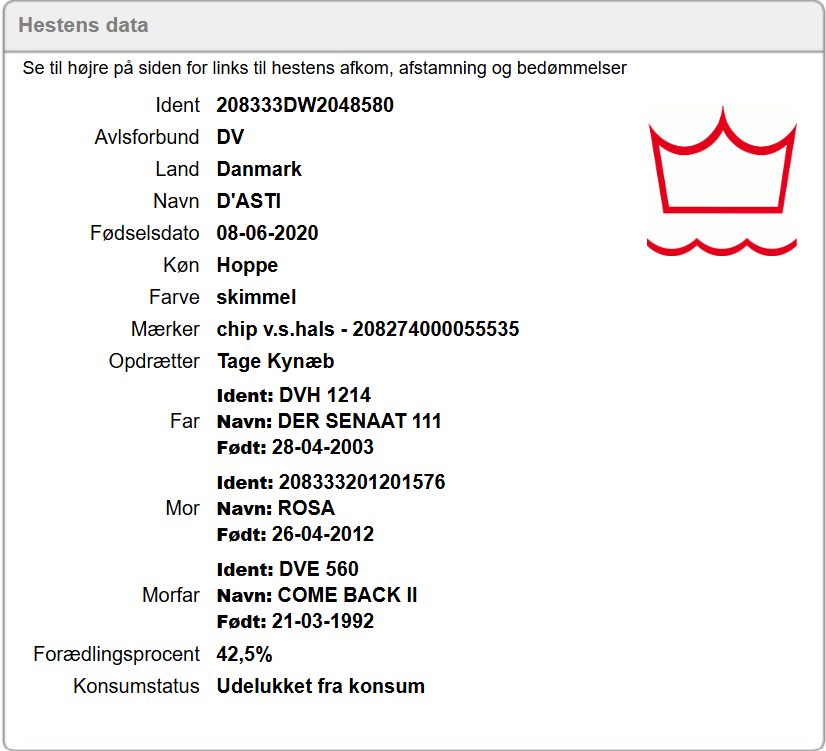Viewport: 826px width, 751px height.
Task: Click the gender value Hoppe
Action: point(247,265)
